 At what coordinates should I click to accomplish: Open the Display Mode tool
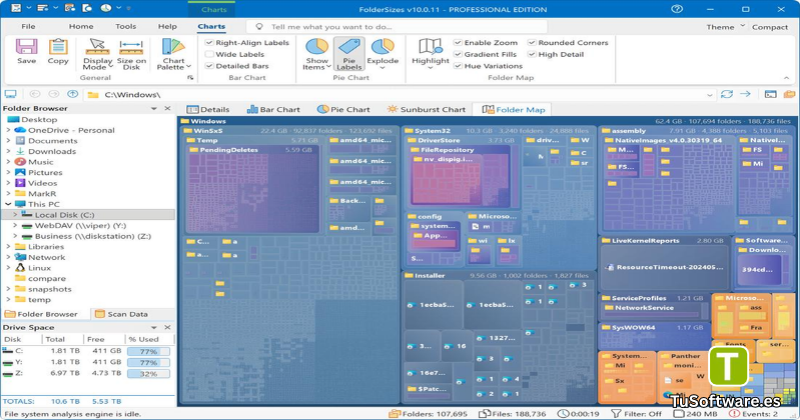click(97, 54)
